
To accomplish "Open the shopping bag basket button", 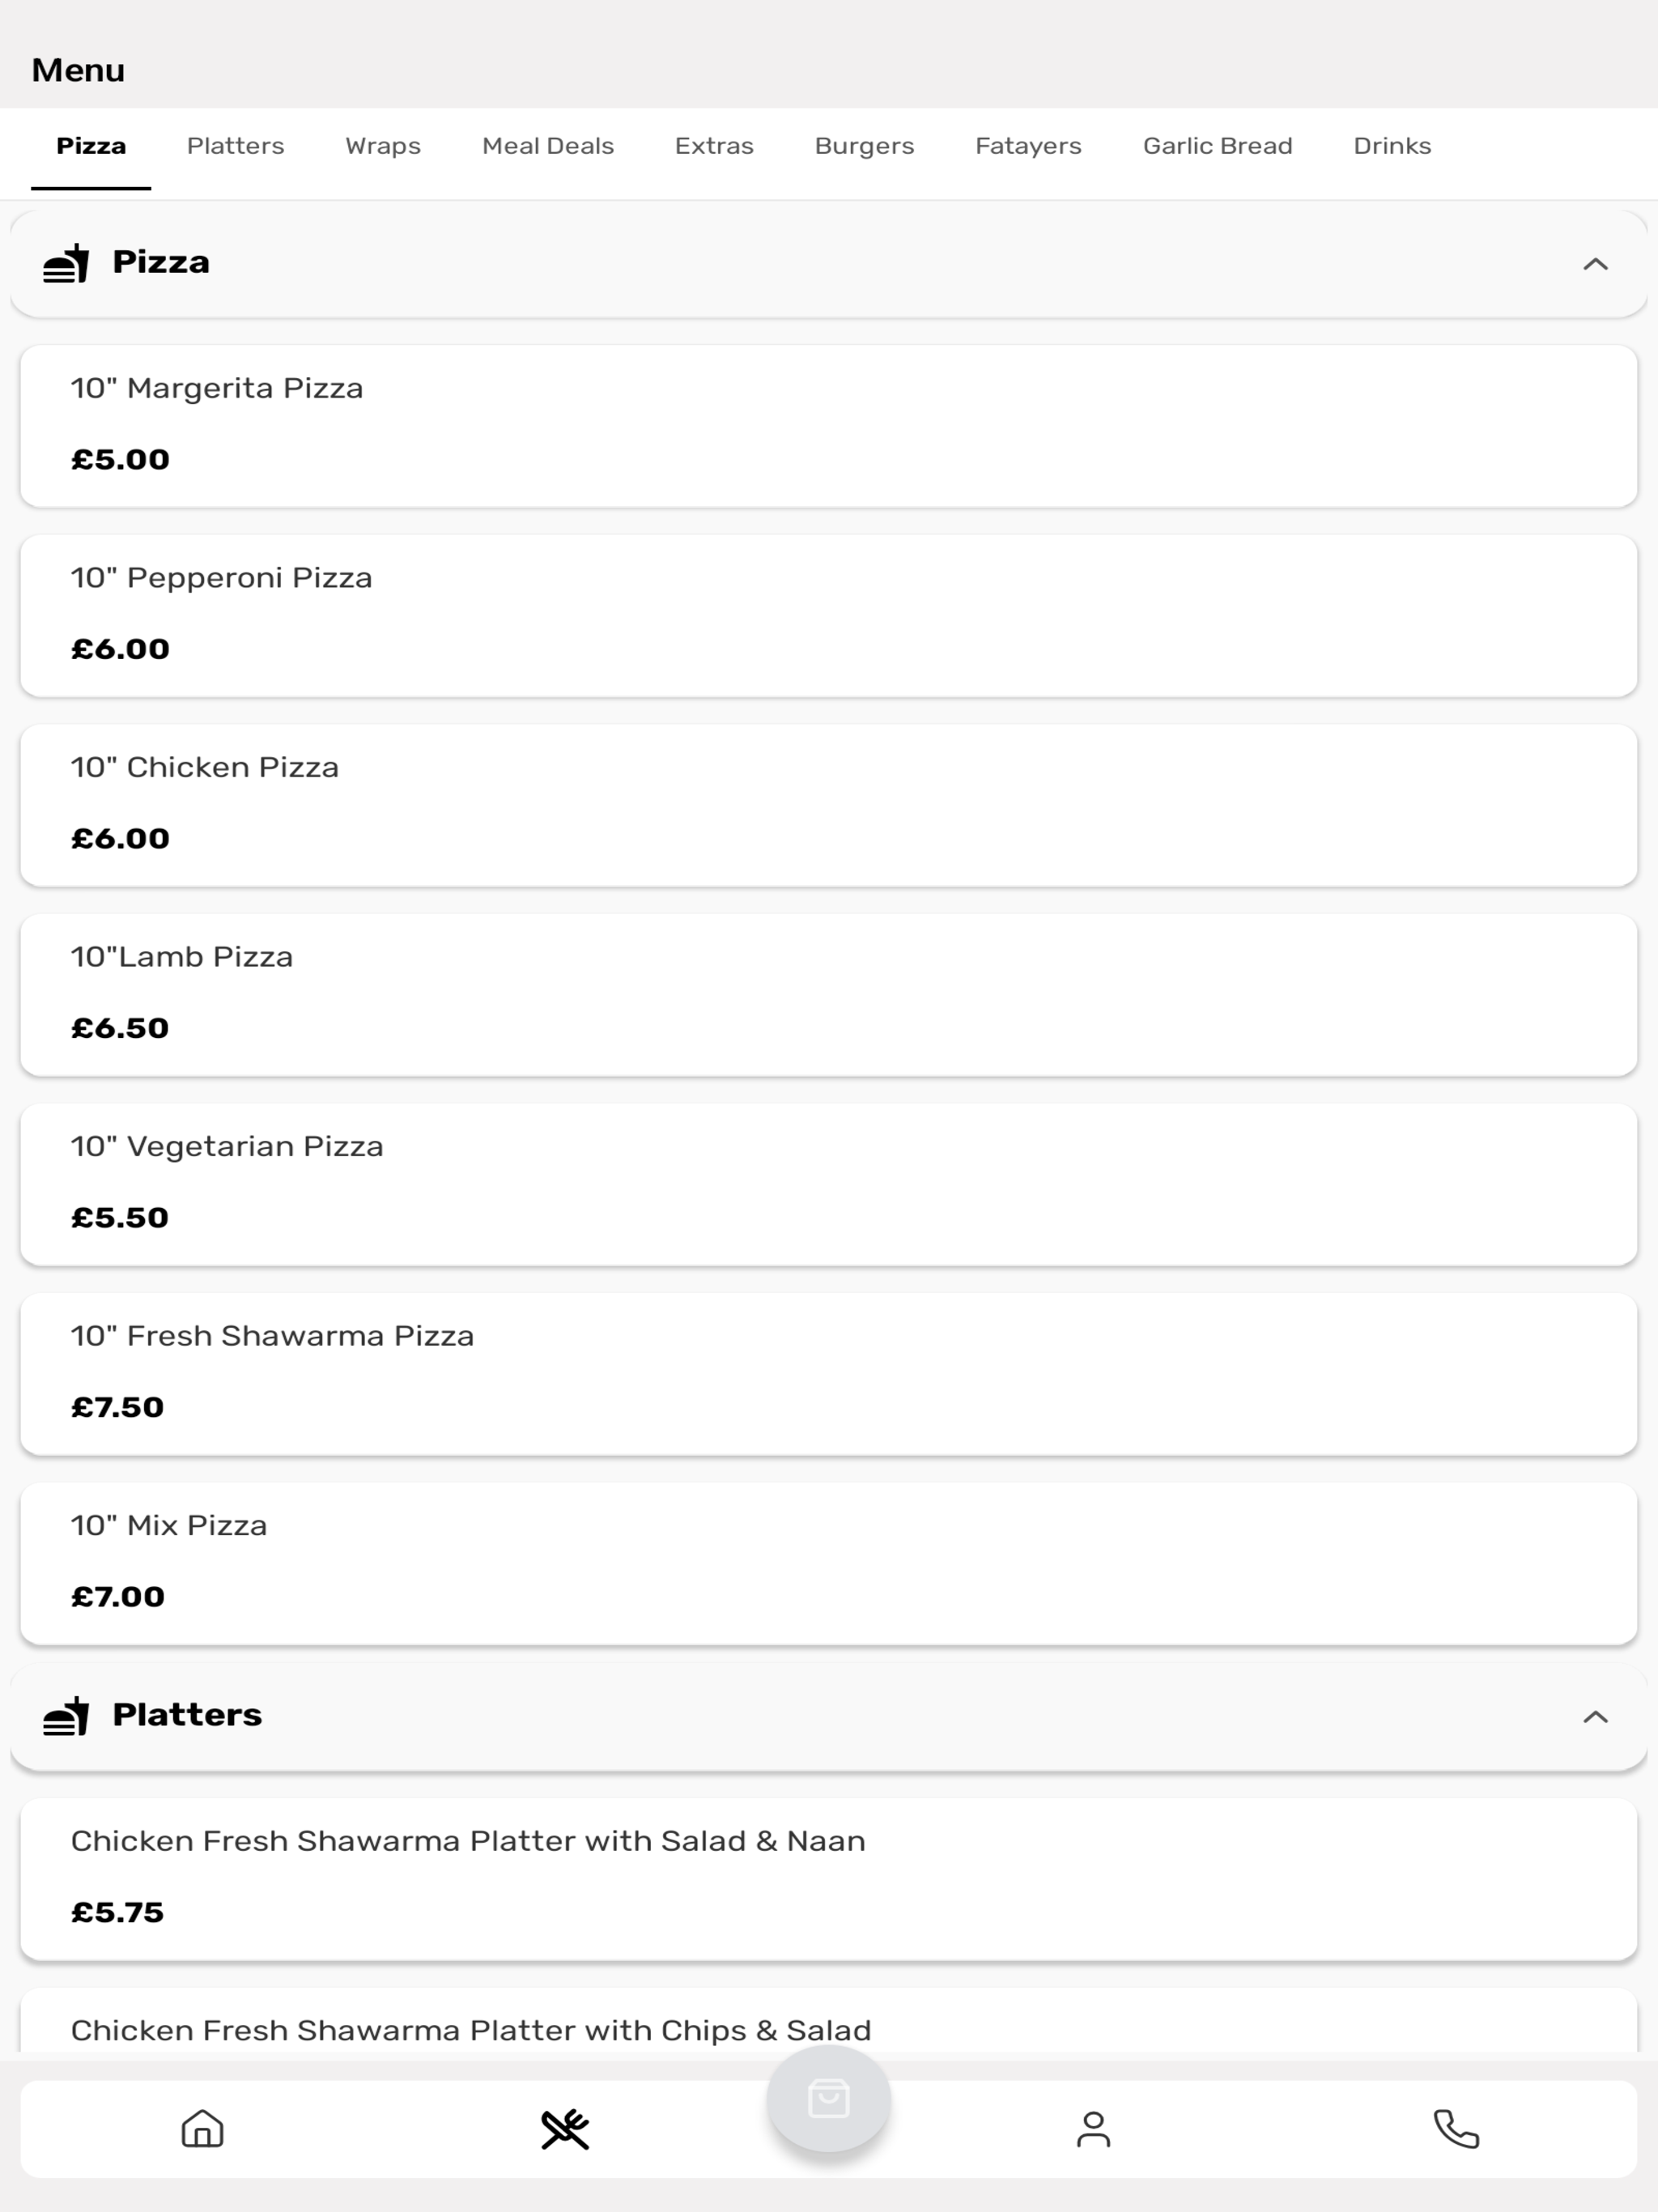I will click(828, 2099).
